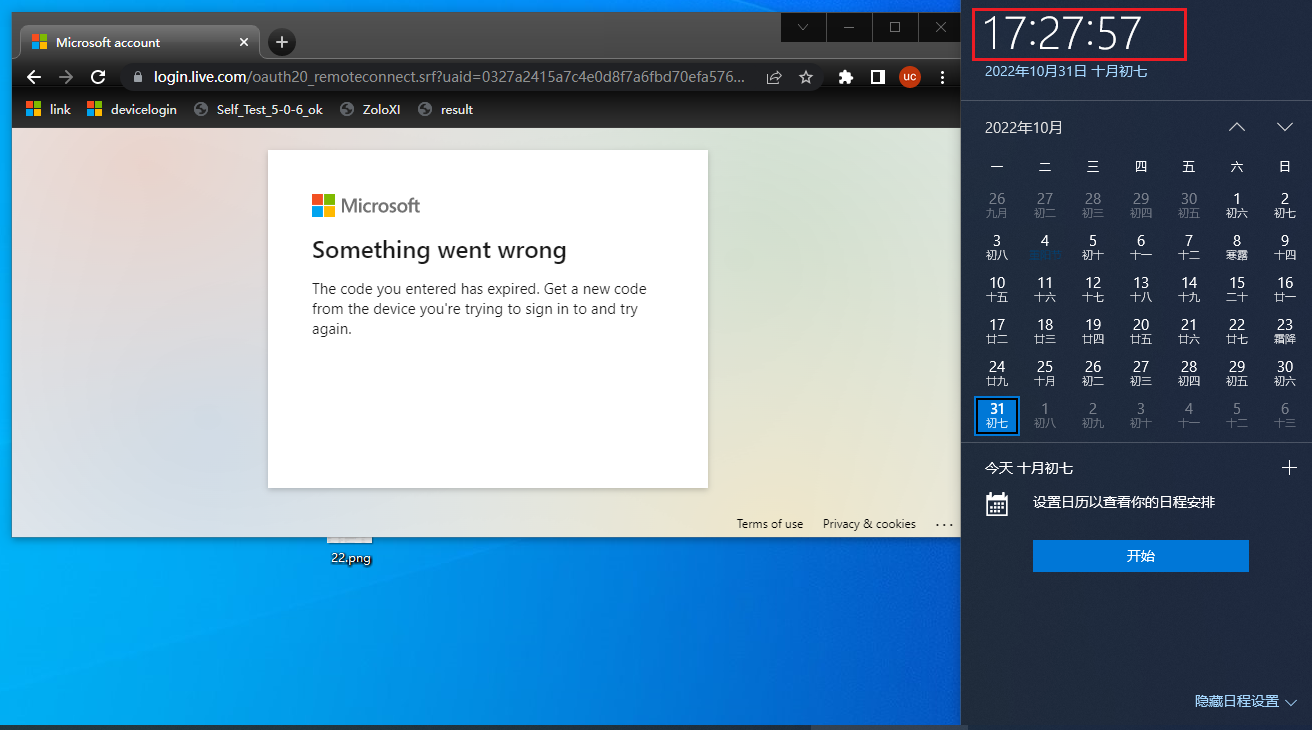Select September 26 九月 in calendar
Viewport: 1312px width, 730px height.
click(997, 205)
